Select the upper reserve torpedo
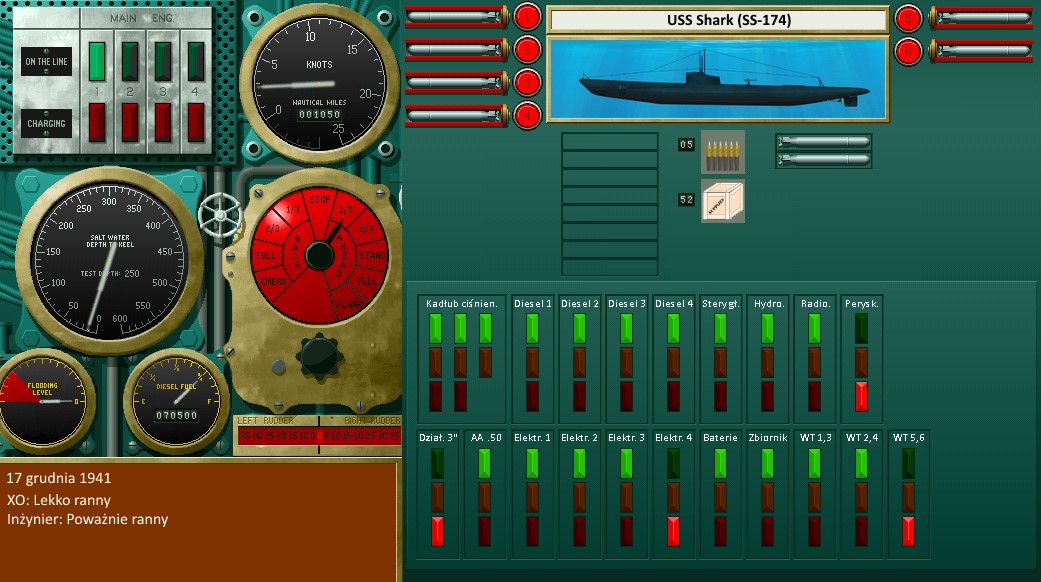Viewport: 1041px width, 582px height. point(823,142)
